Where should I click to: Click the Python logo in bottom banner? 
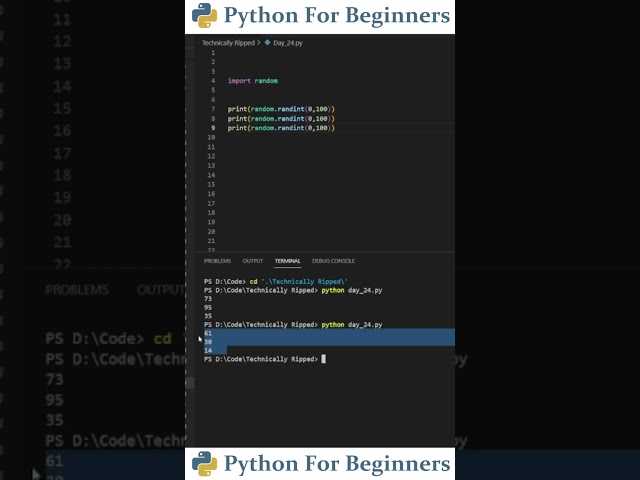click(x=204, y=463)
